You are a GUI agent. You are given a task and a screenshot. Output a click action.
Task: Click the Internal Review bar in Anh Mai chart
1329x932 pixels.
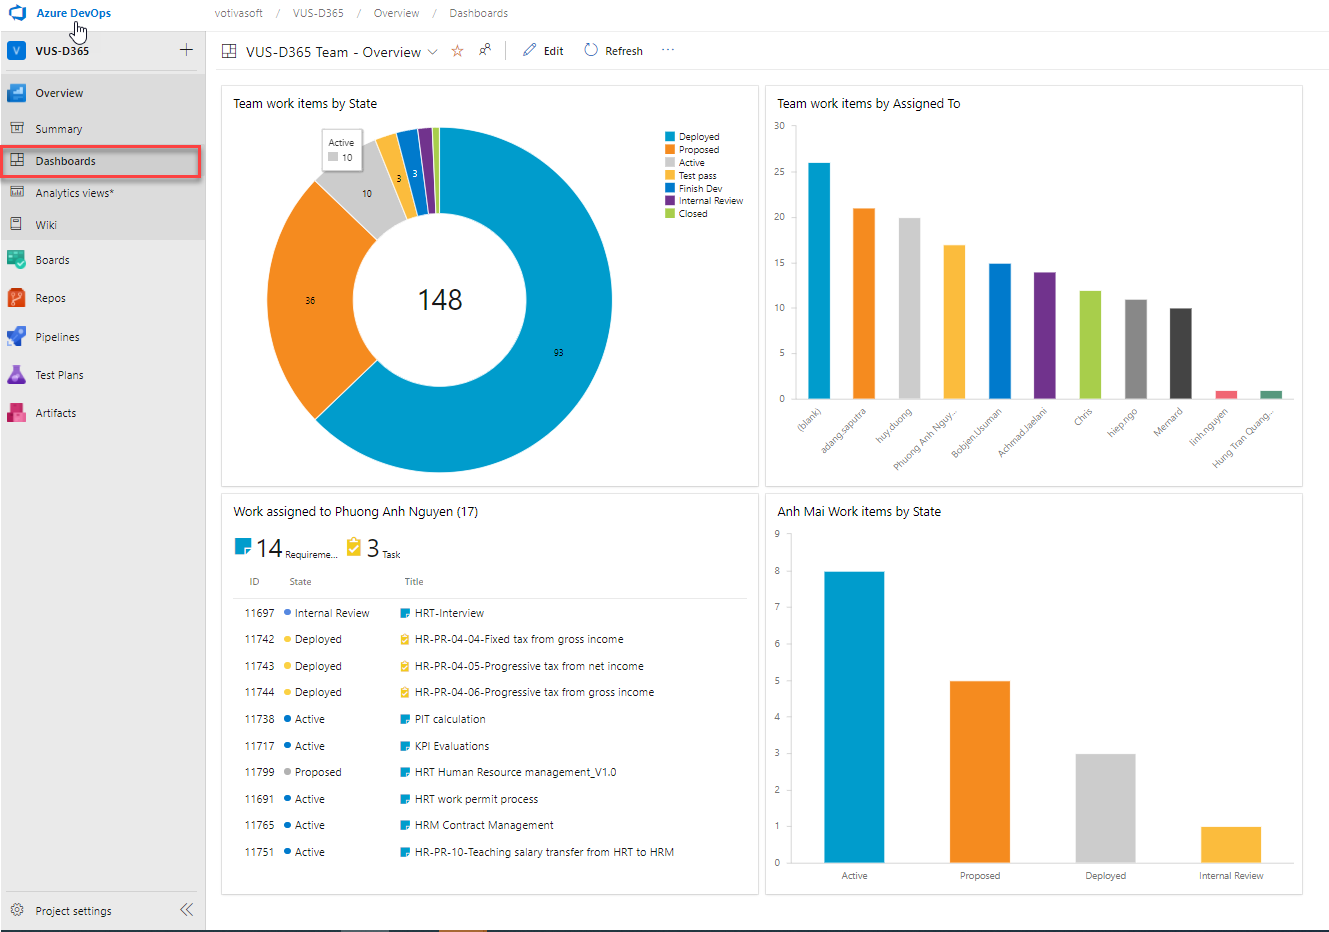click(x=1231, y=845)
